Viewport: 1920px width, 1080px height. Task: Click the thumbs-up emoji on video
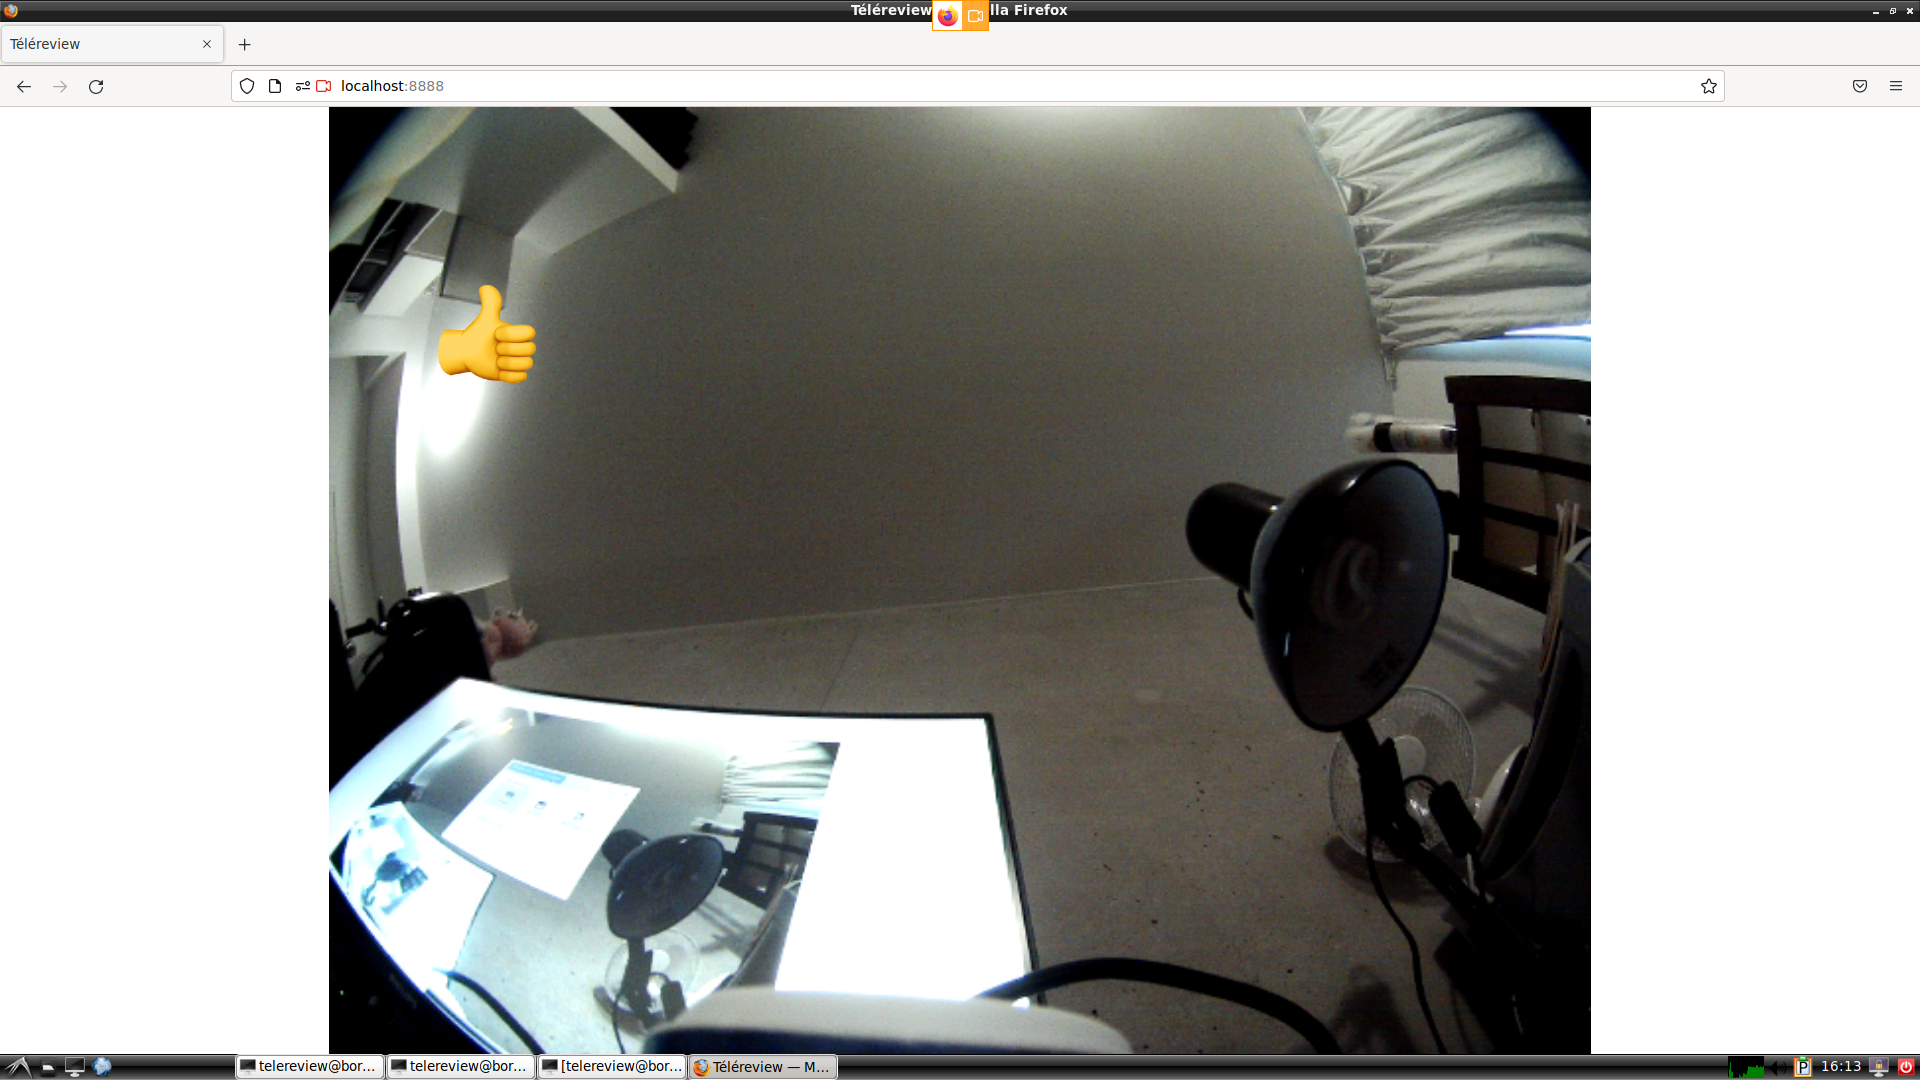point(487,335)
